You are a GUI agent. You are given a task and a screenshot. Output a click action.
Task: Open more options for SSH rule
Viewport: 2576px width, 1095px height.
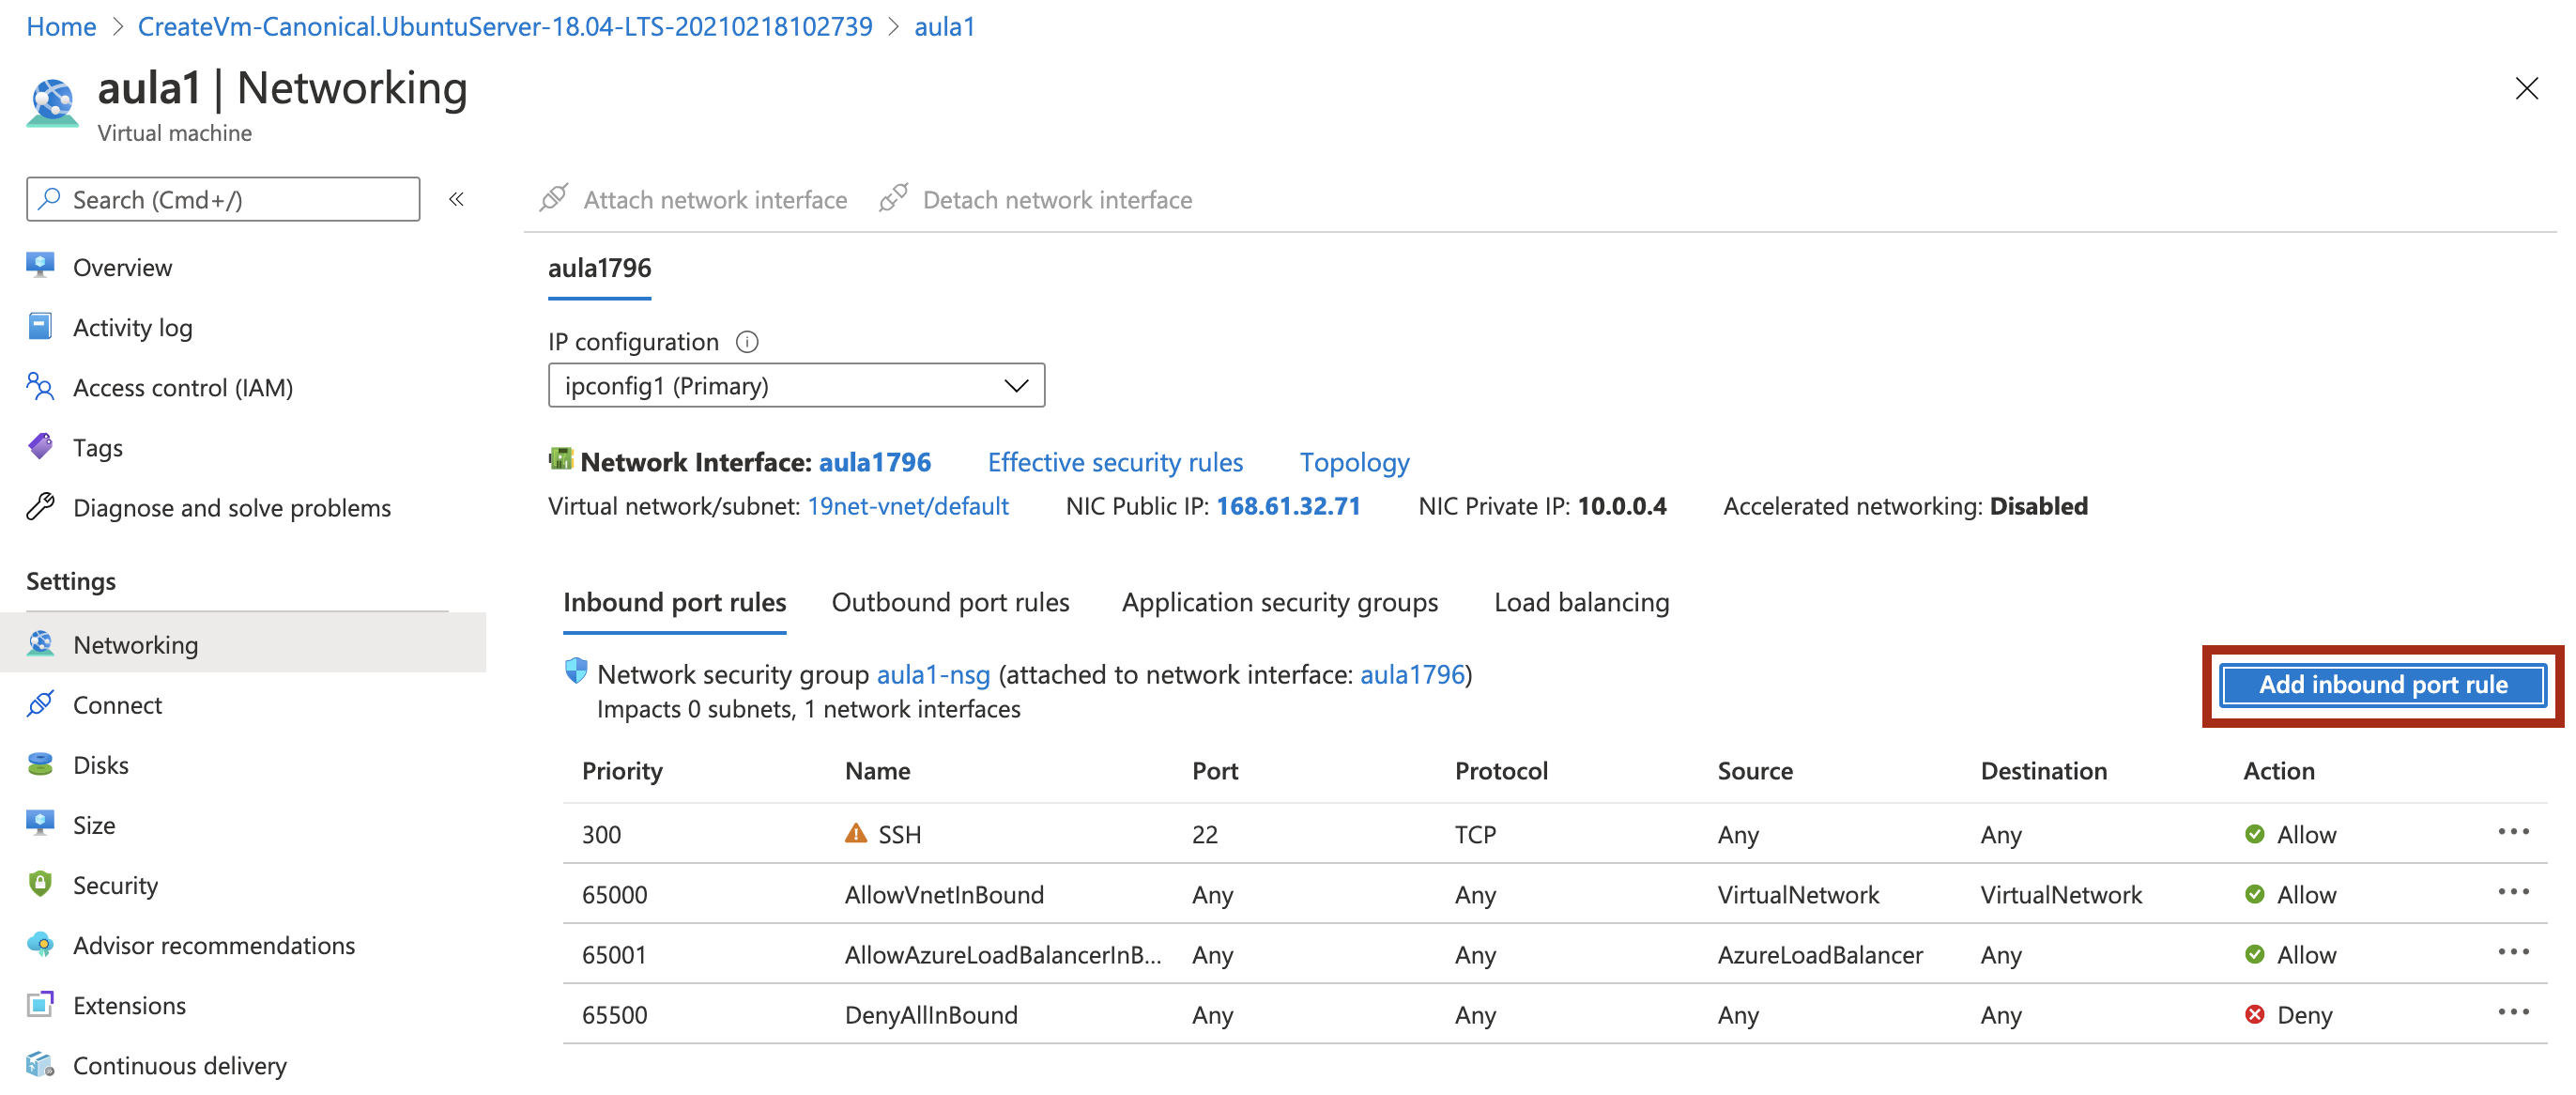click(x=2512, y=832)
